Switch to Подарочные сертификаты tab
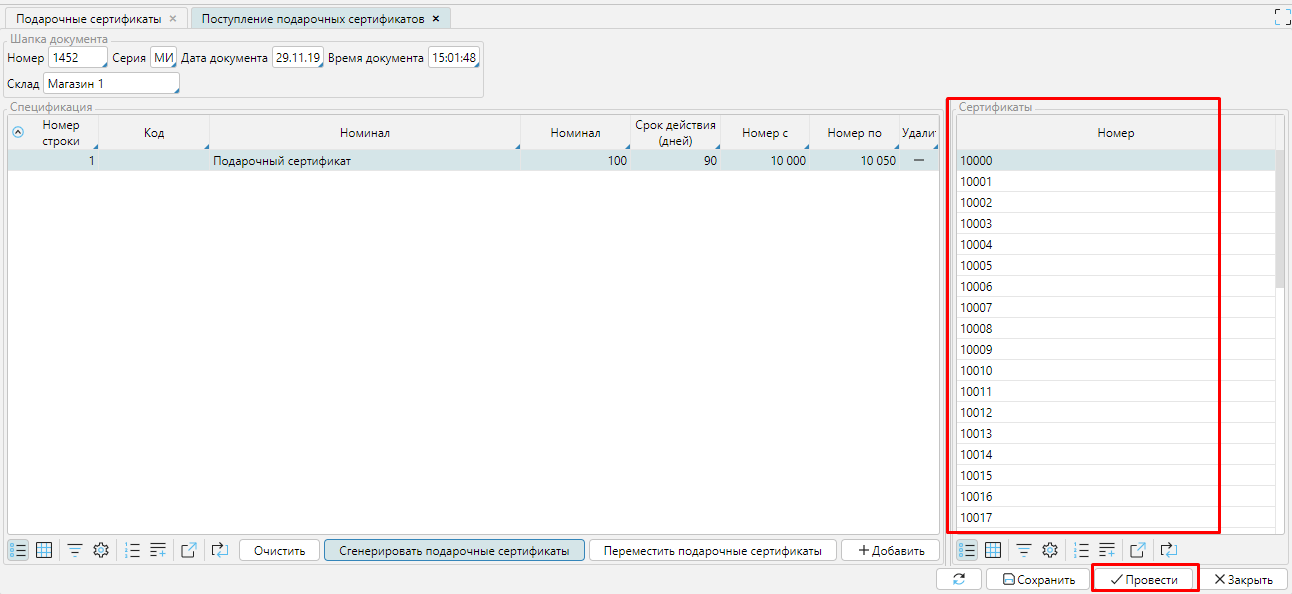Viewport: 1292px width, 594px height. tap(88, 19)
